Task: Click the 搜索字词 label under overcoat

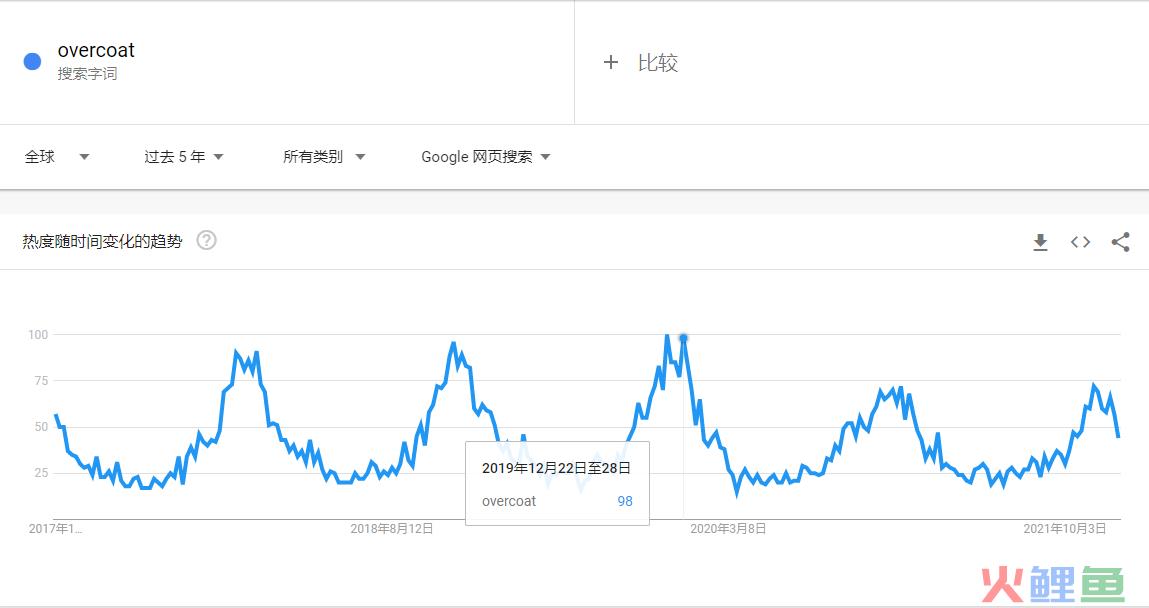Action: pos(87,74)
